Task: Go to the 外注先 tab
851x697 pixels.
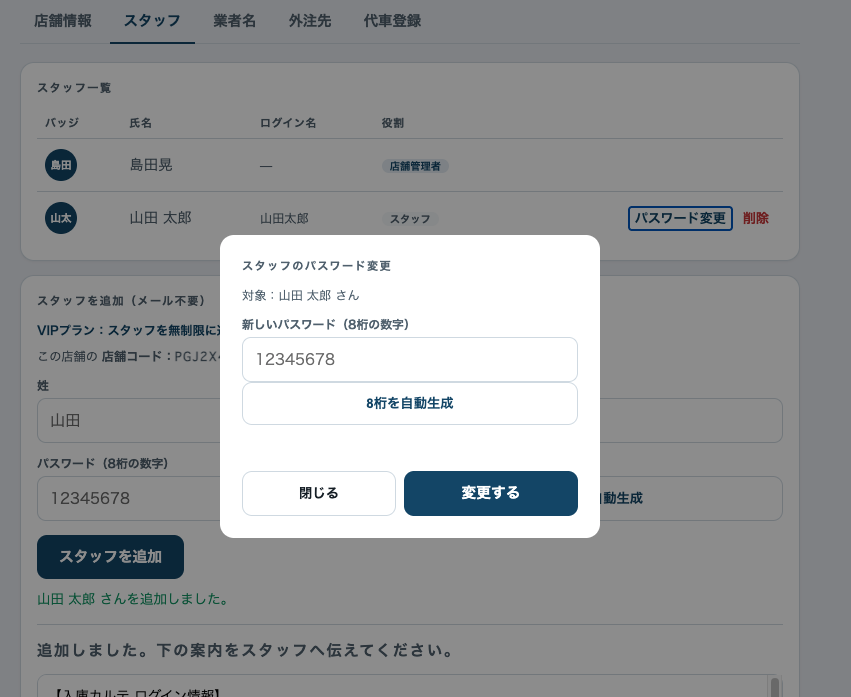Action: (309, 21)
